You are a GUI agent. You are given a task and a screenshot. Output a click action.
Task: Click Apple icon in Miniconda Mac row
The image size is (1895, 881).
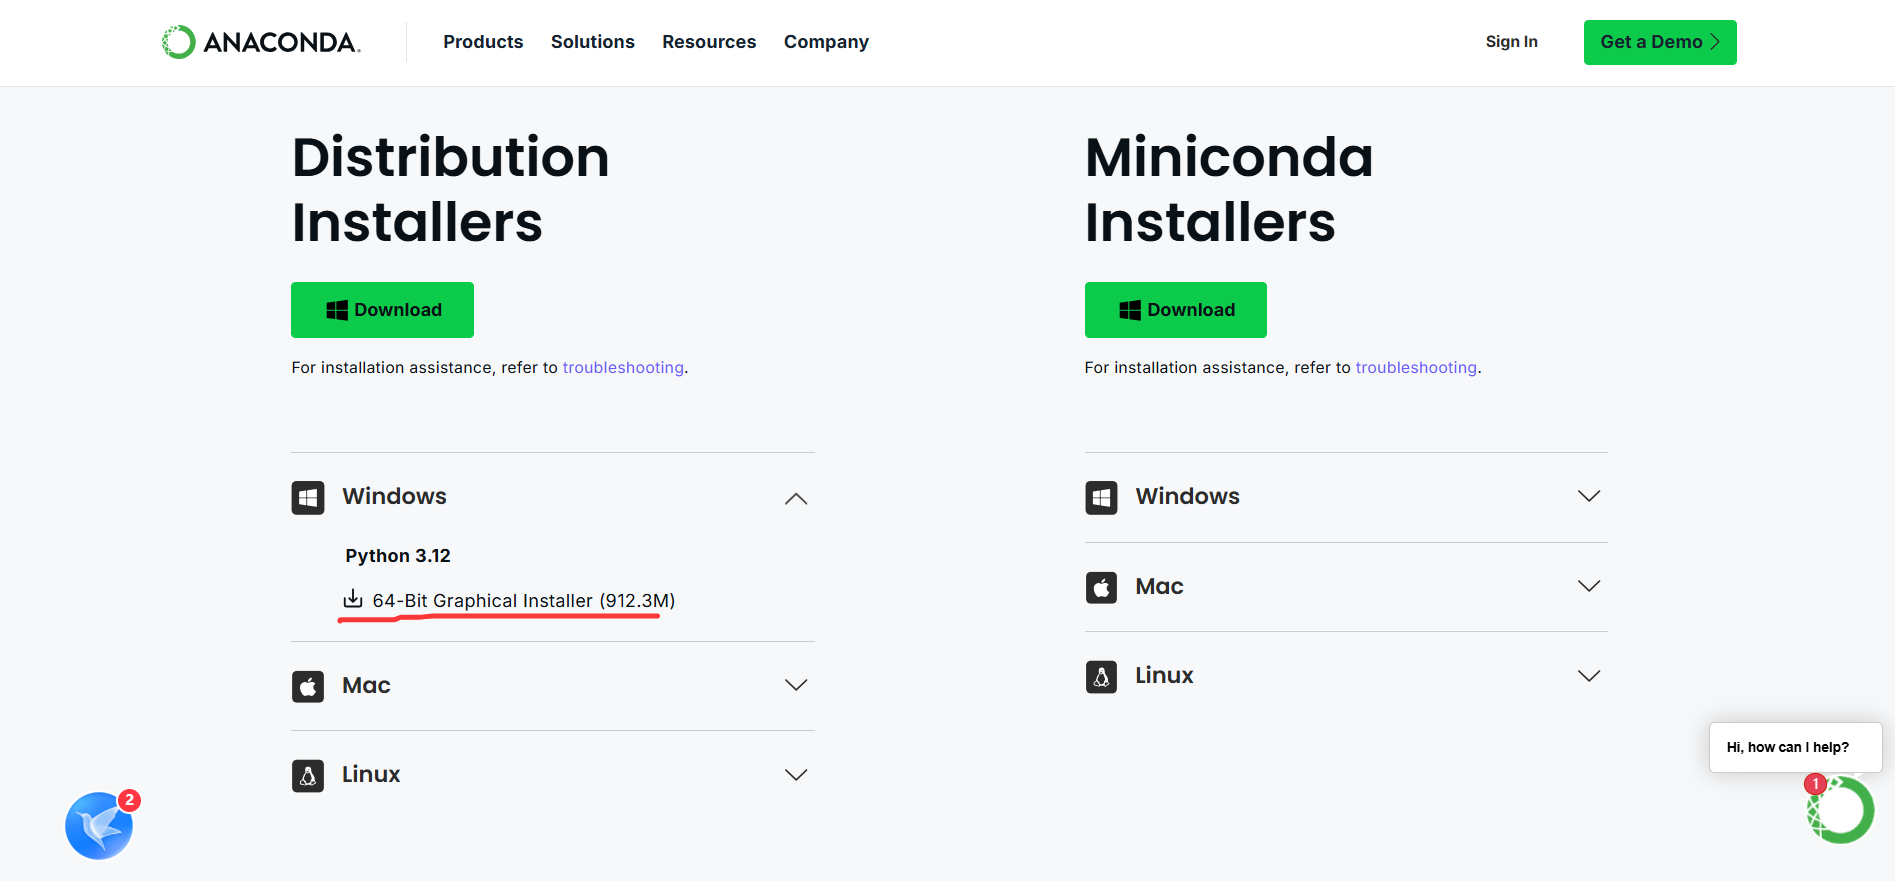1101,587
